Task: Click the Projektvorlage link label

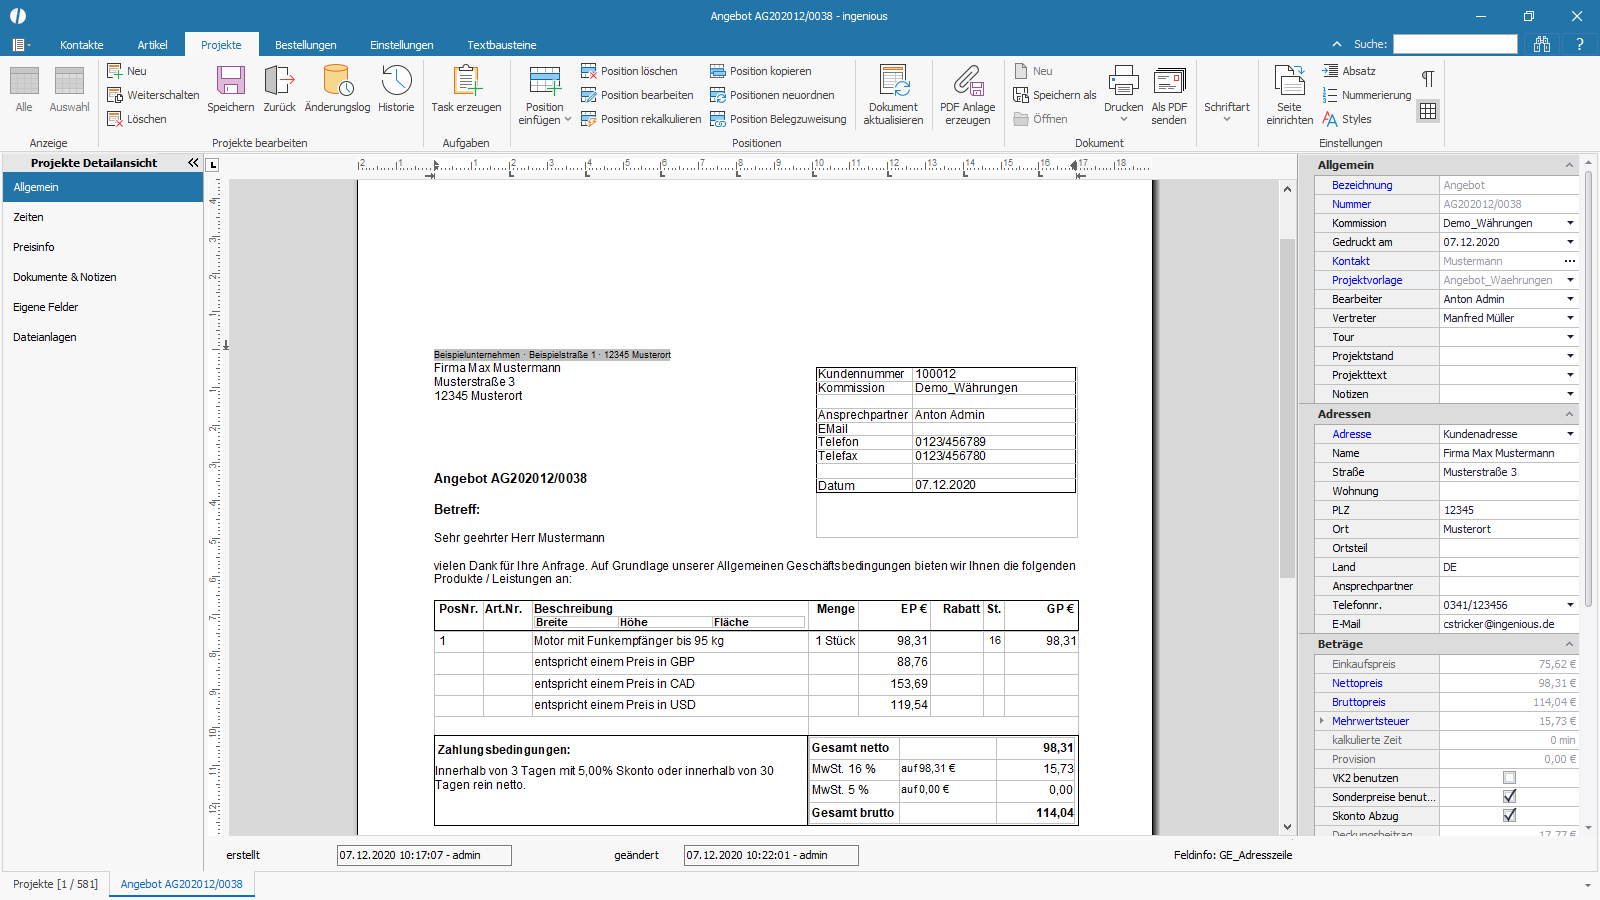Action: point(1367,280)
